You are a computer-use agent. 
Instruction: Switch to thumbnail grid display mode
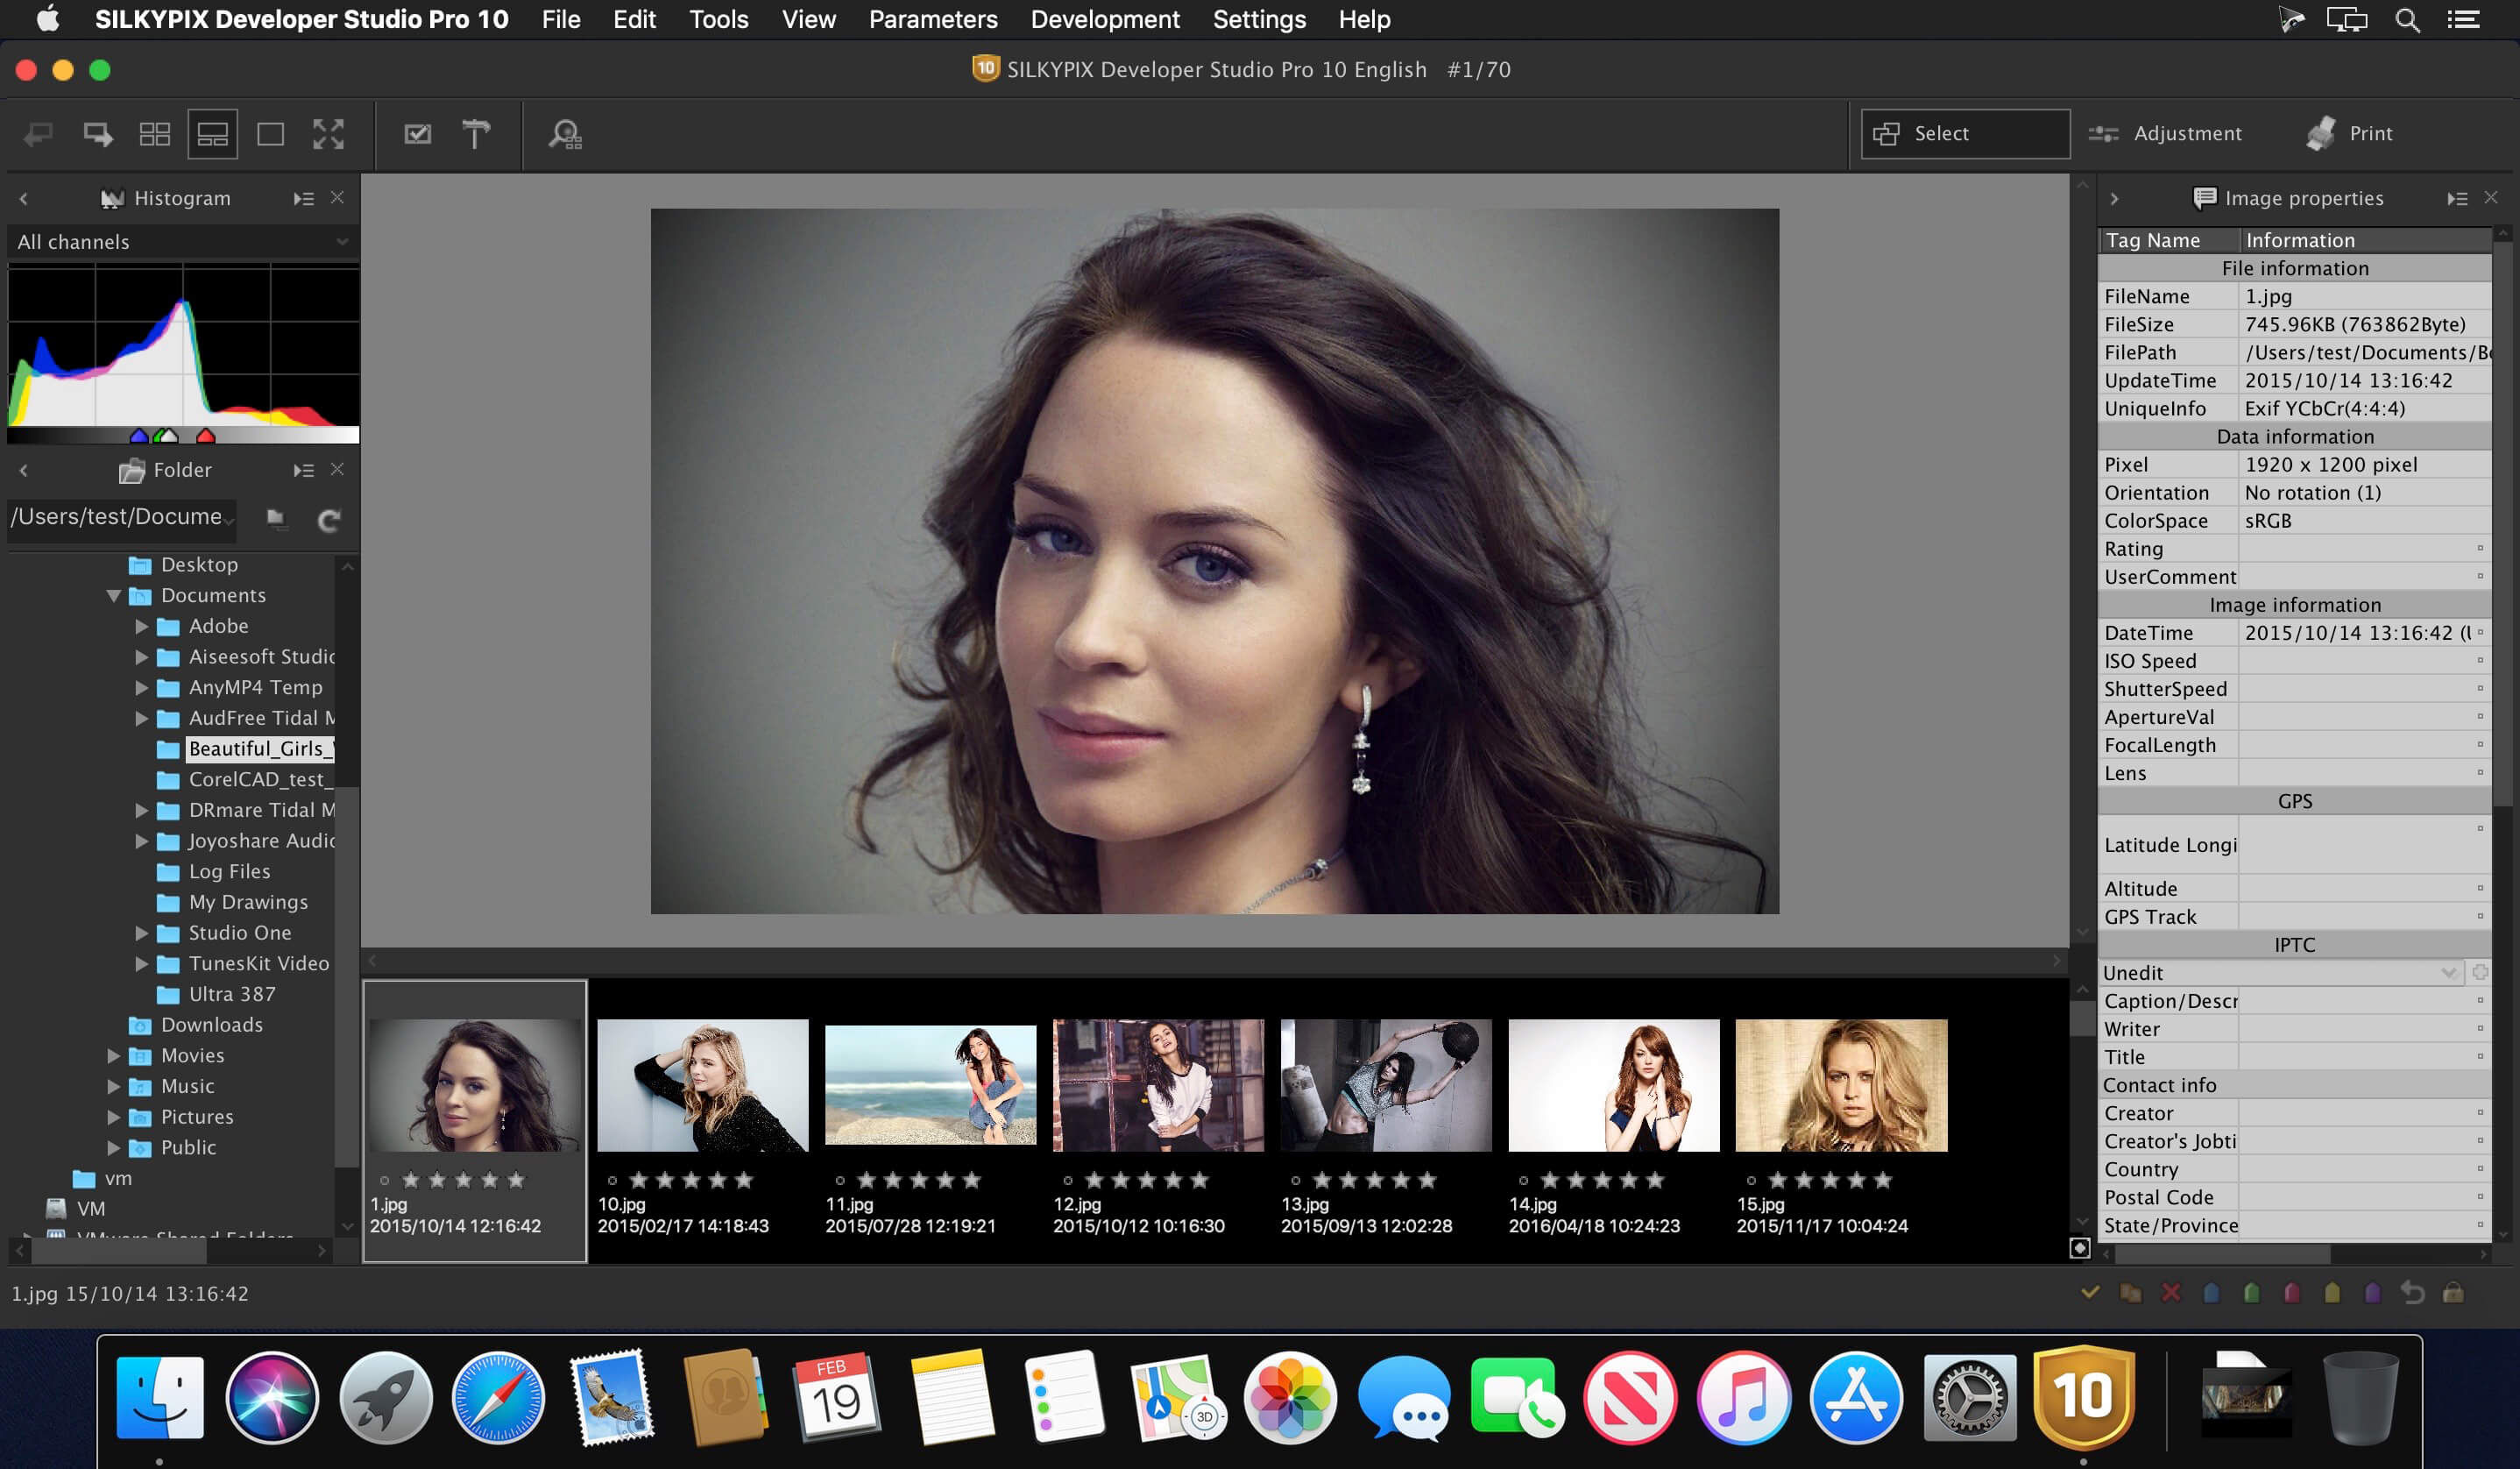(154, 134)
